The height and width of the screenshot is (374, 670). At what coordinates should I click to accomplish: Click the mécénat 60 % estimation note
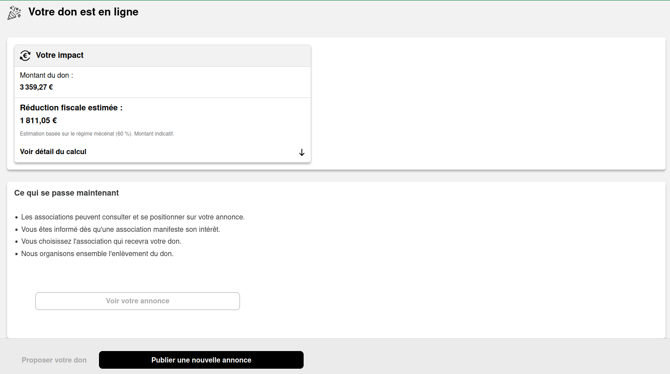(x=97, y=134)
